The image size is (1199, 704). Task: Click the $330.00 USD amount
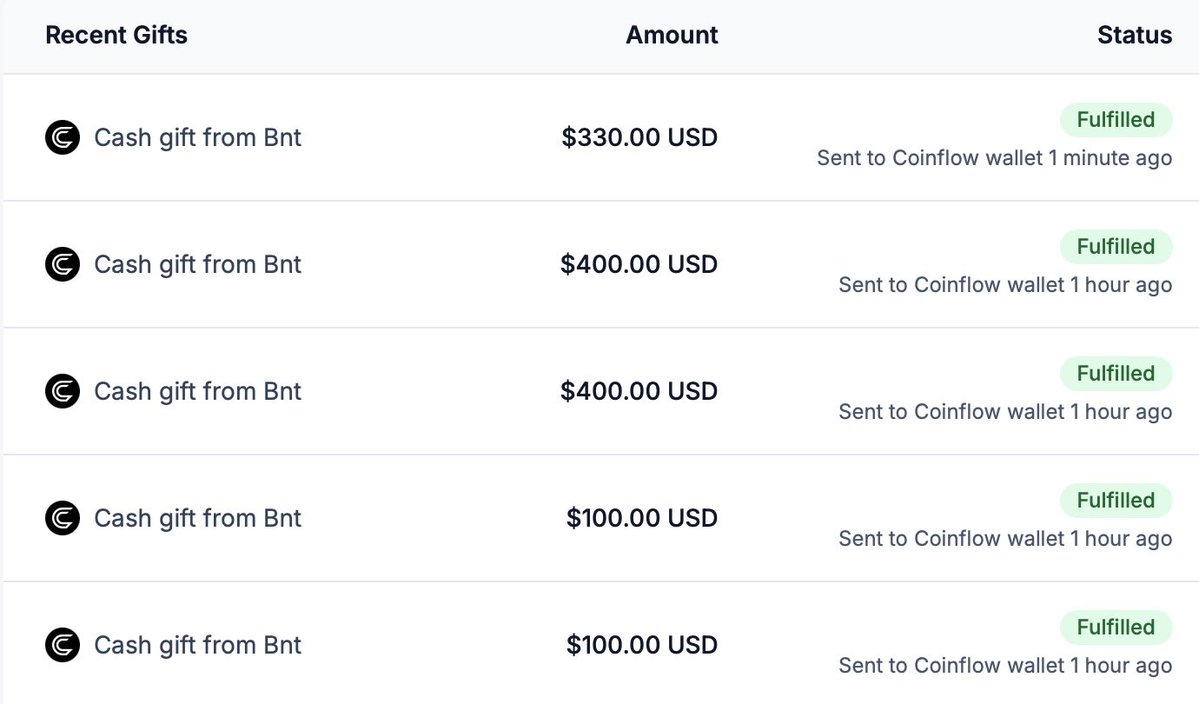tap(639, 138)
